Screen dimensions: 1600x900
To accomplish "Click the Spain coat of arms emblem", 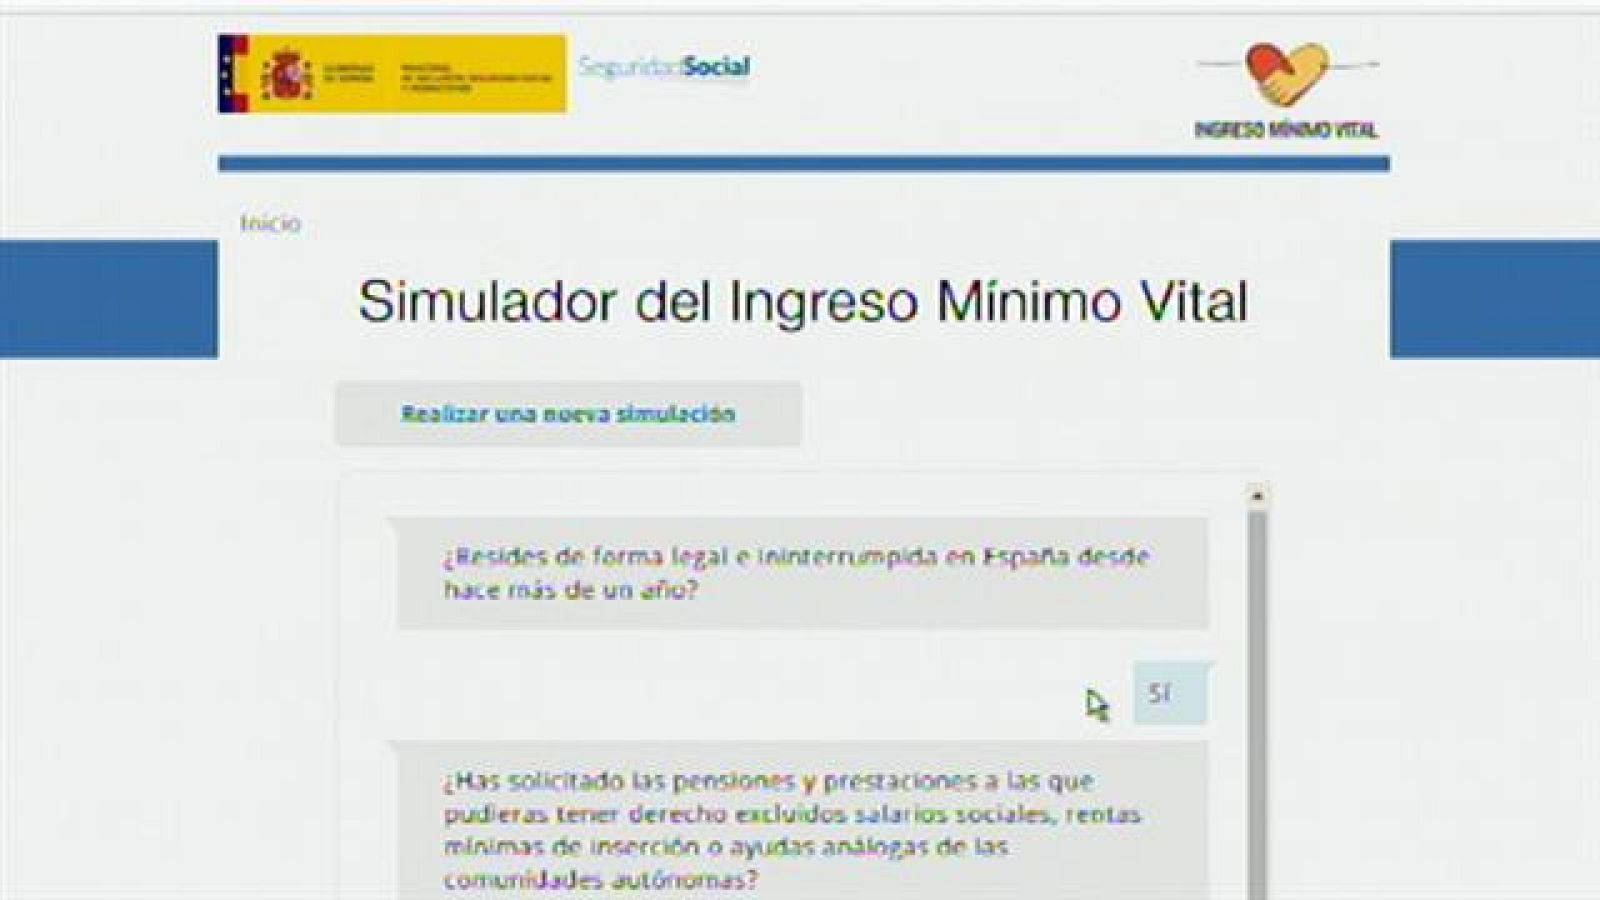I will (x=287, y=74).
